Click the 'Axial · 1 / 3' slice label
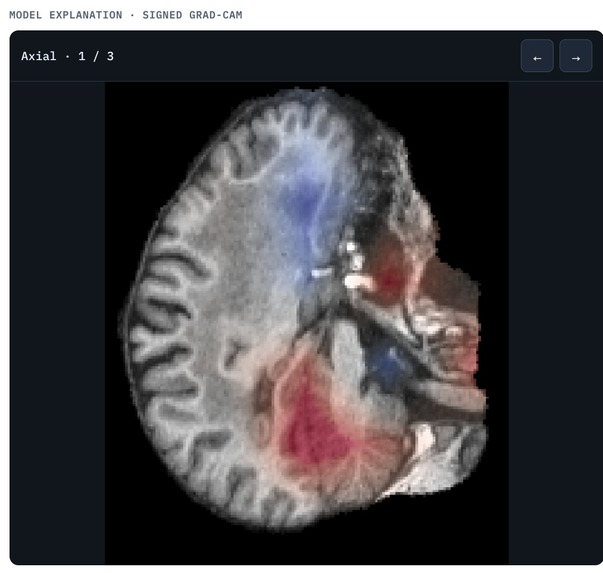The width and height of the screenshot is (603, 573). 67,57
